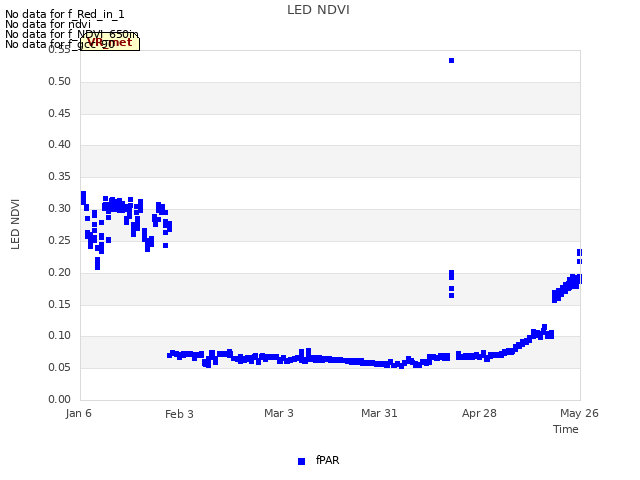Click the Apr 28 x-axis tick label

click(x=479, y=413)
